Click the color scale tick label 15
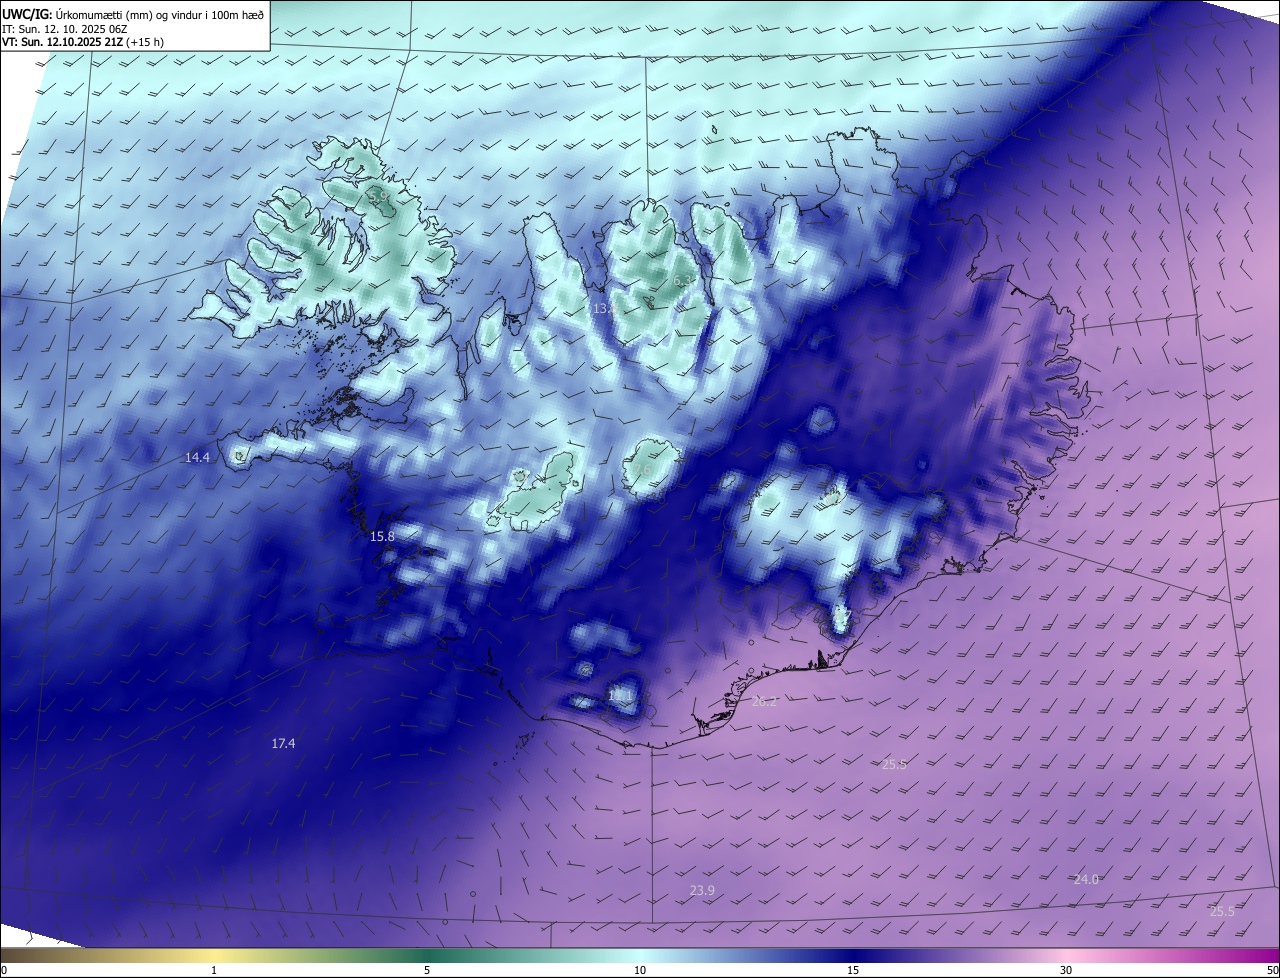 853,970
